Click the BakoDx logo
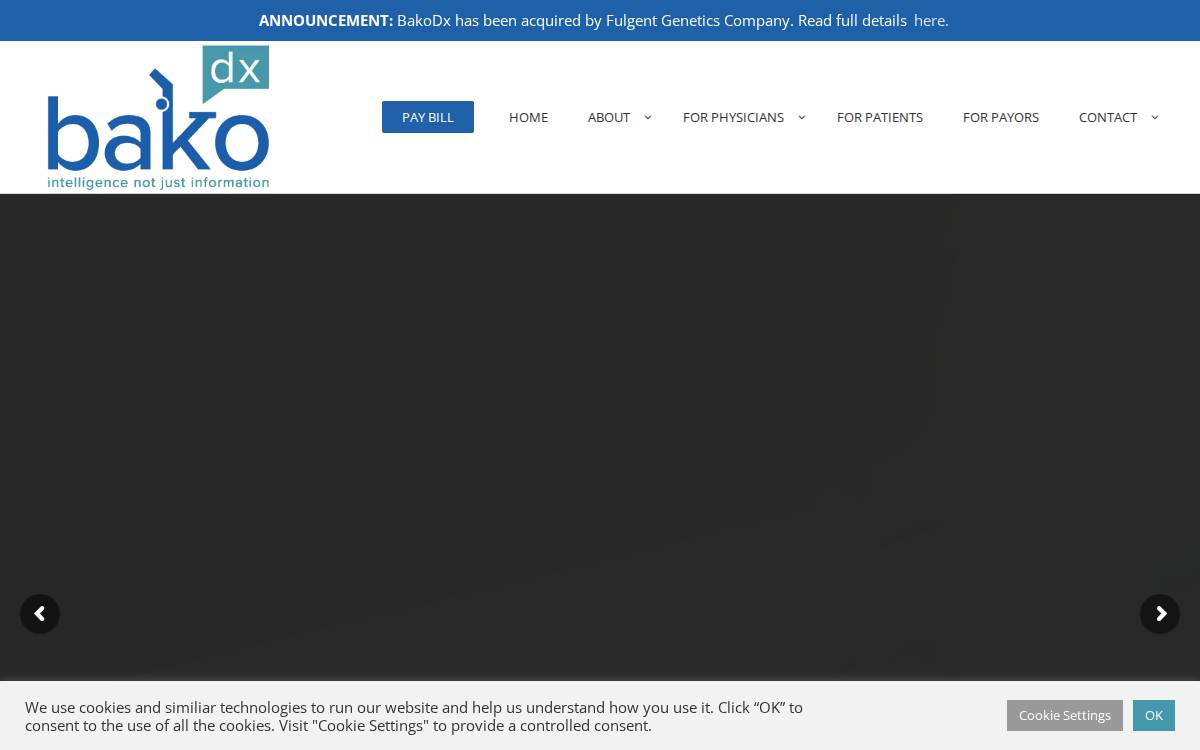The height and width of the screenshot is (750, 1200). pos(158,117)
